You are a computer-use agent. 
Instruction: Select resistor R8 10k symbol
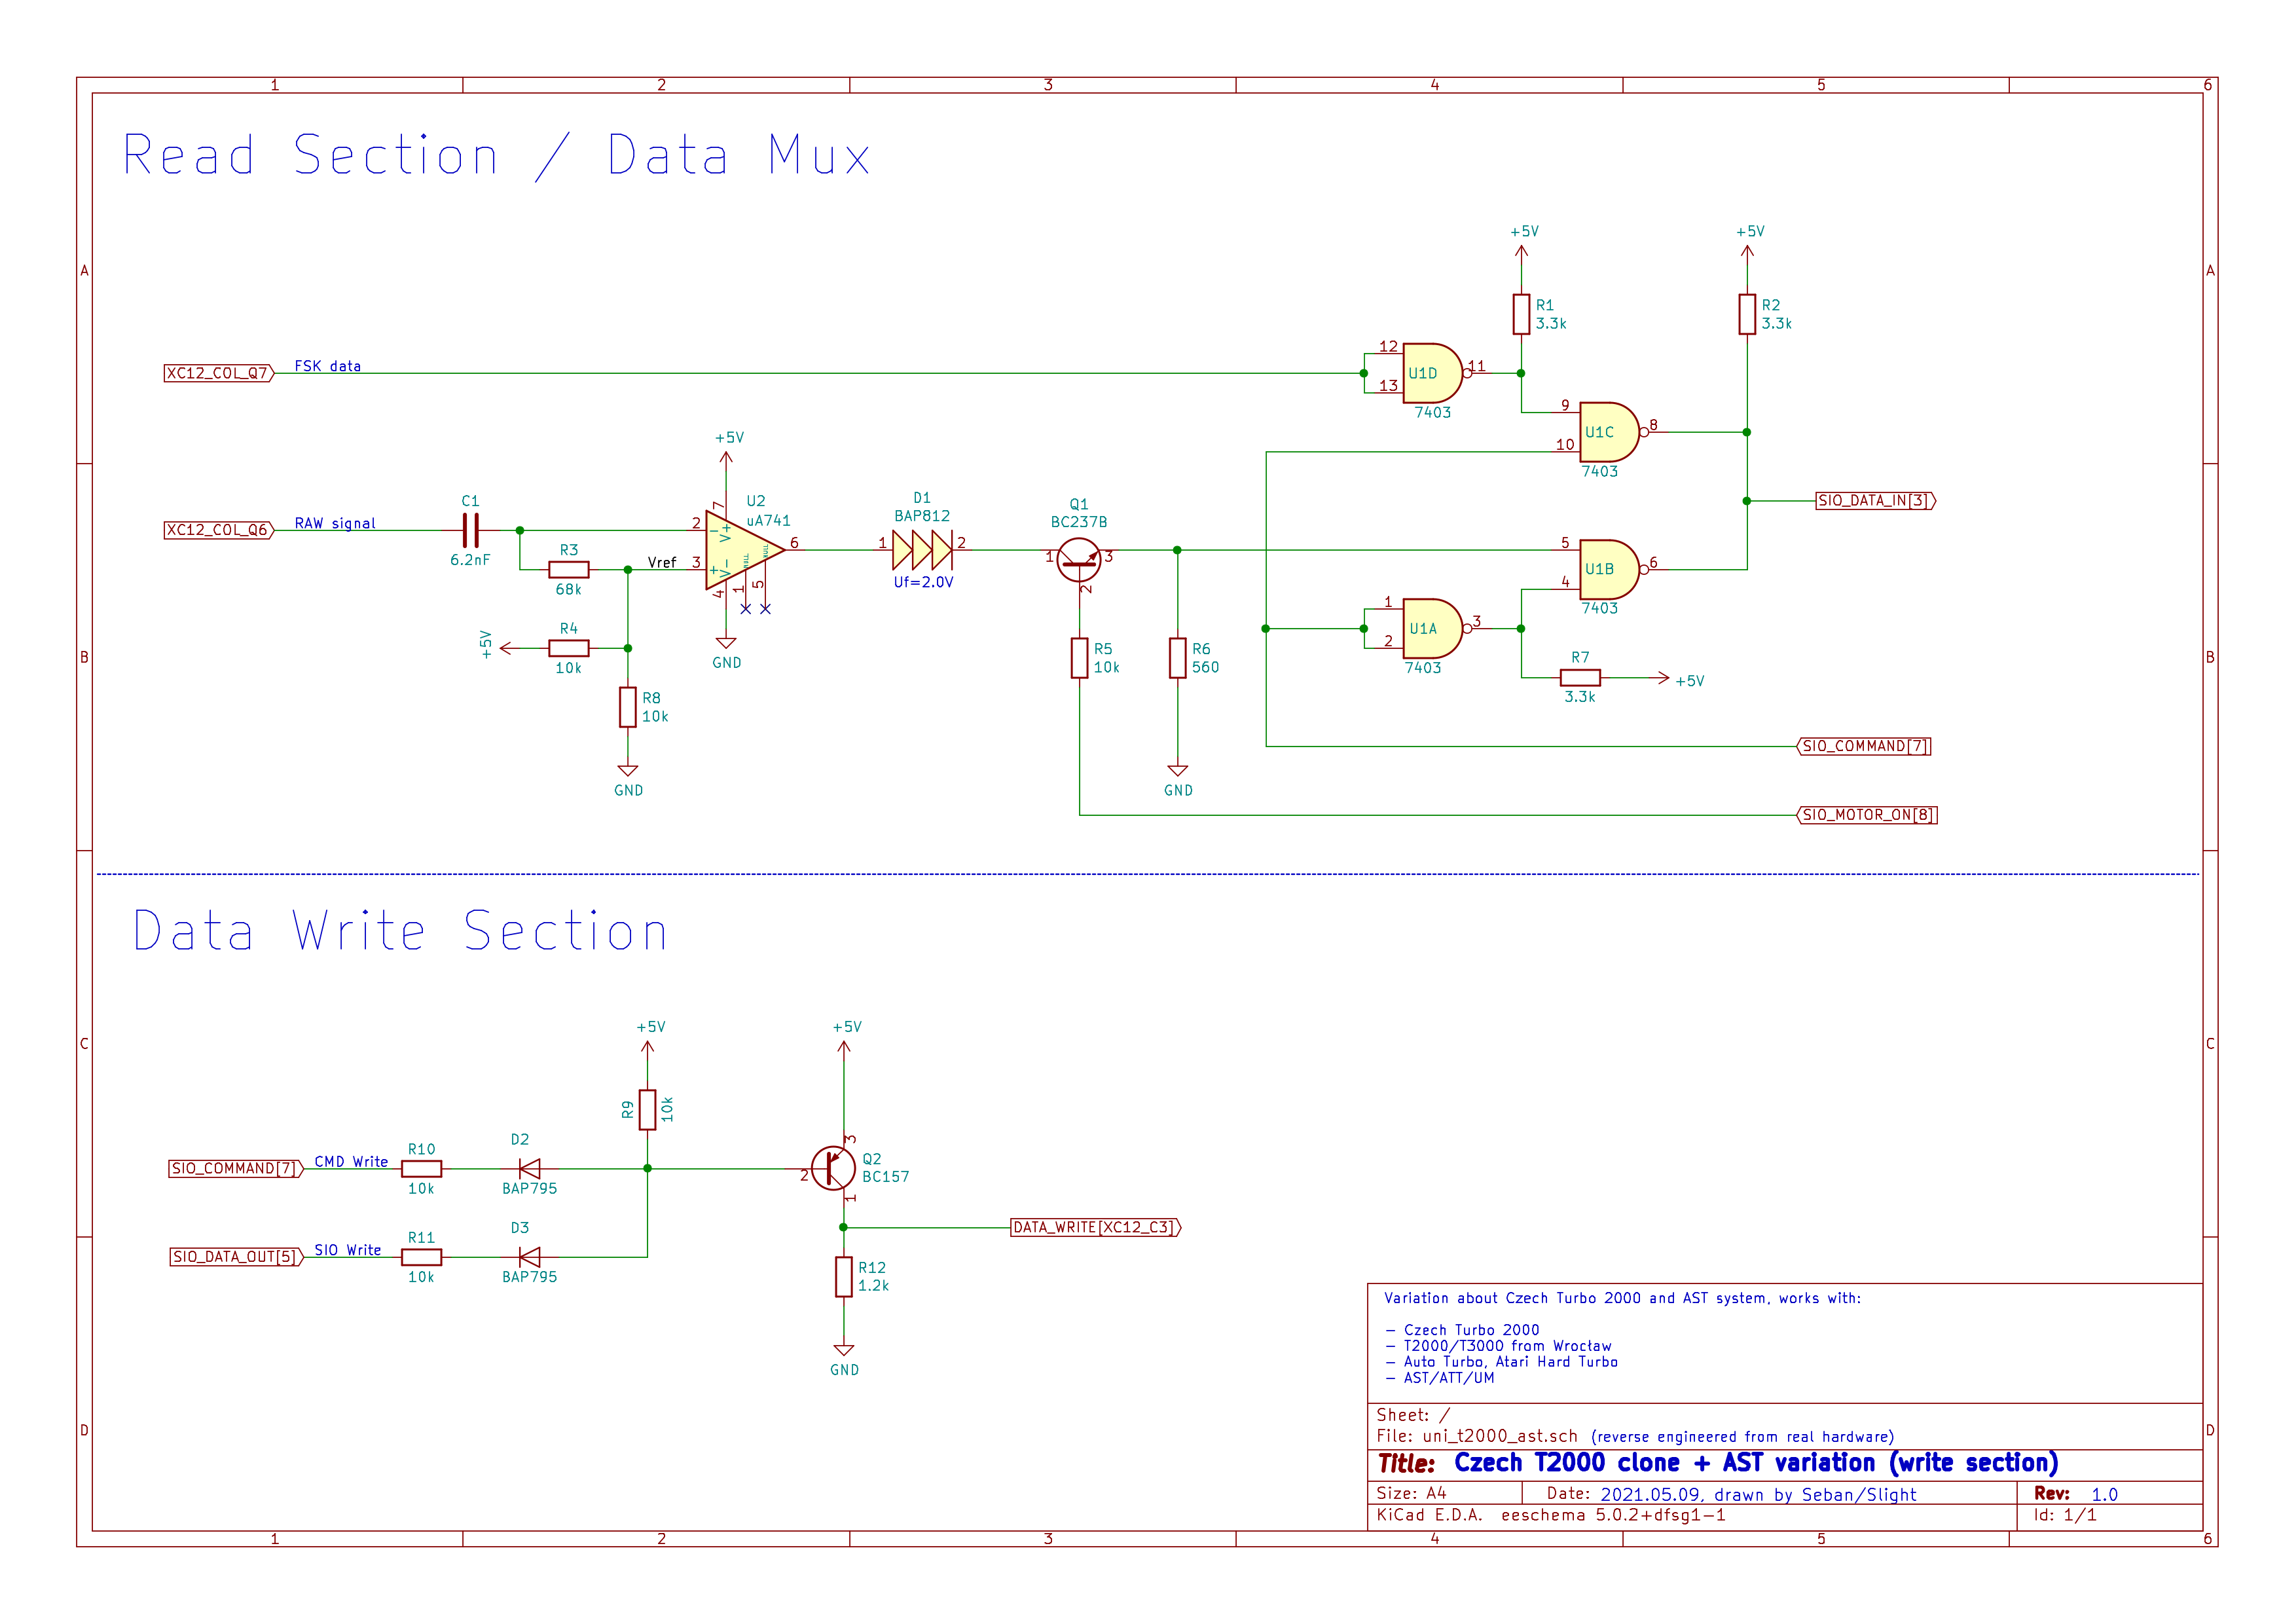point(627,707)
